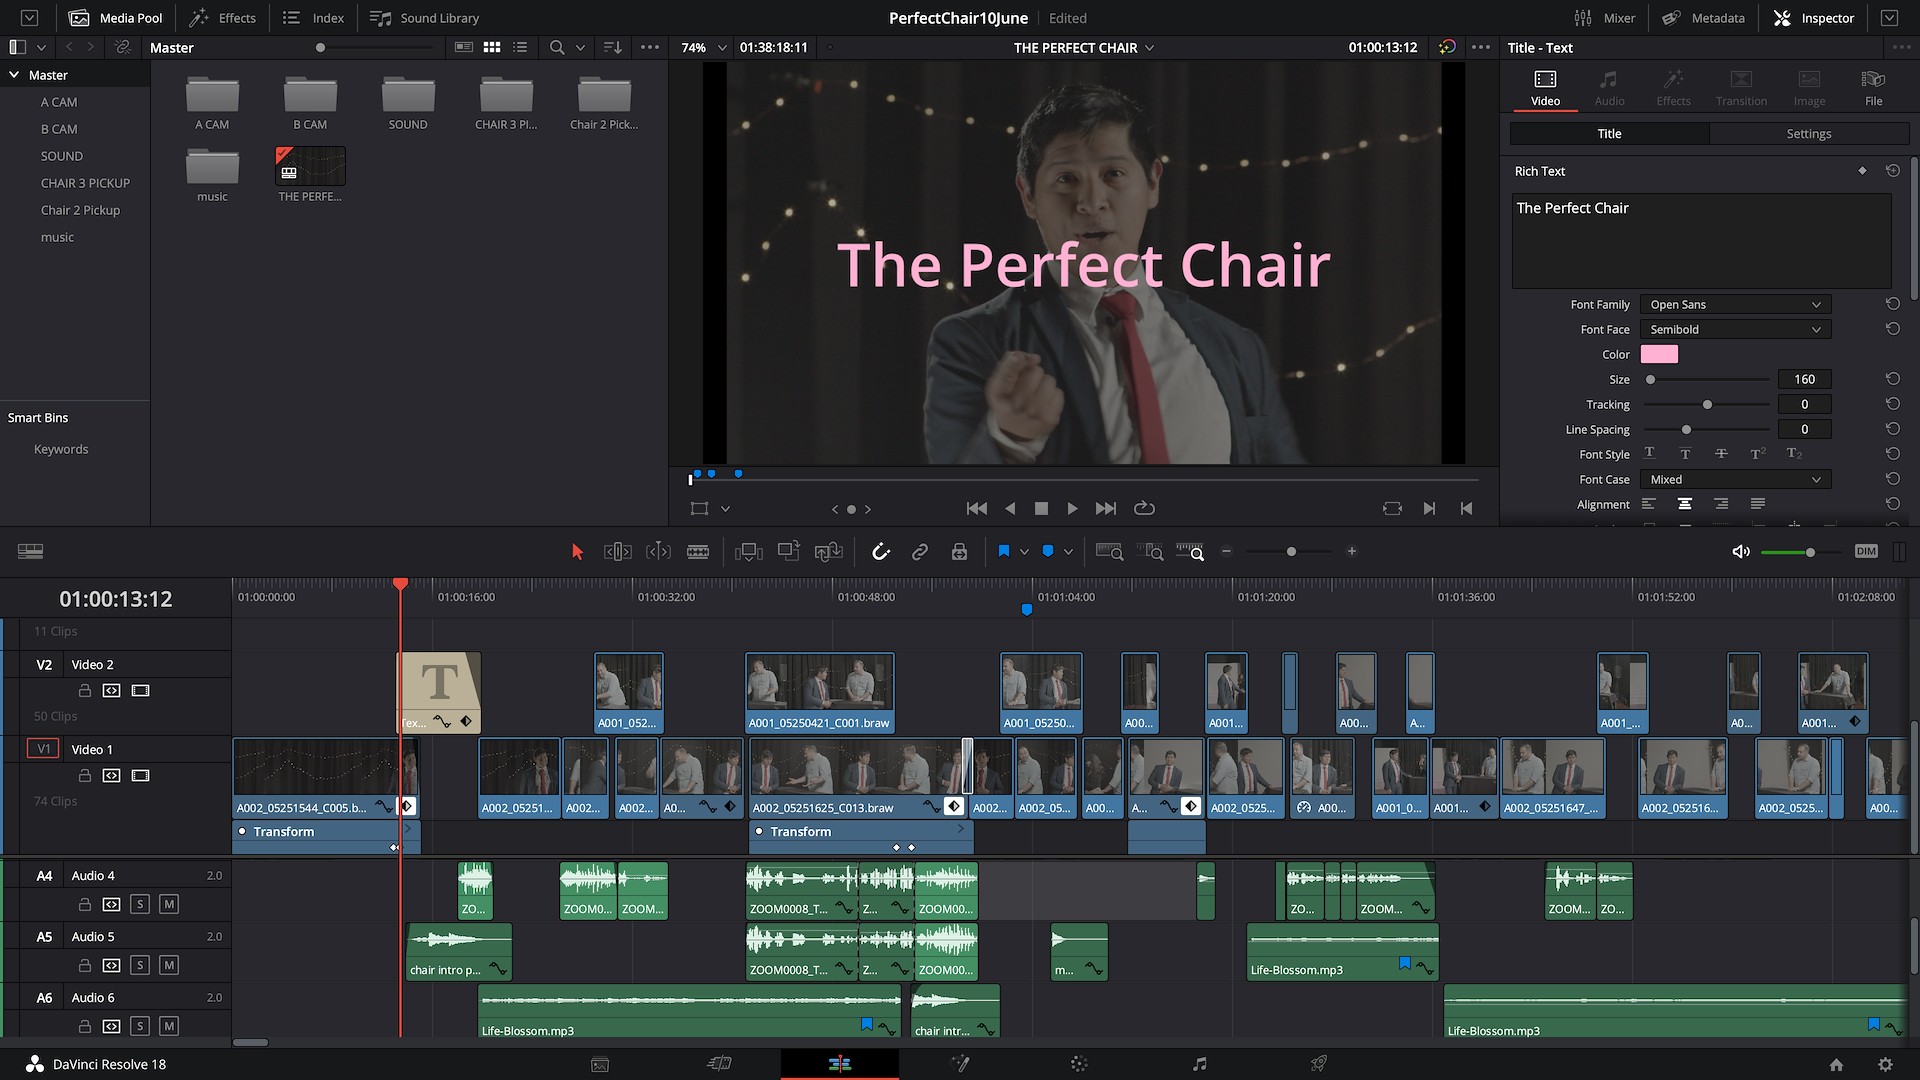Viewport: 1920px width, 1080px height.
Task: Toggle auto track selector on Video 1
Action: (x=111, y=776)
